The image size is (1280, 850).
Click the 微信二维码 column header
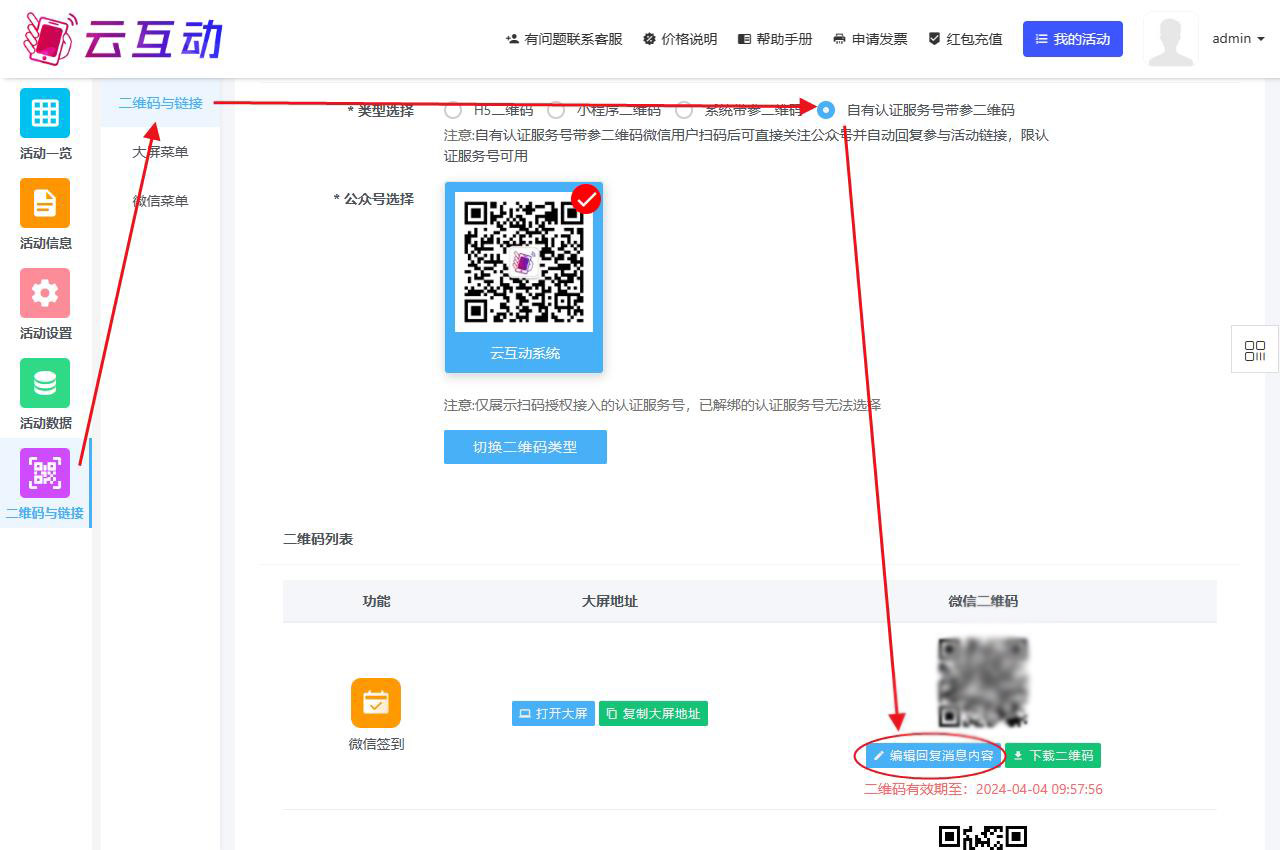(983, 601)
